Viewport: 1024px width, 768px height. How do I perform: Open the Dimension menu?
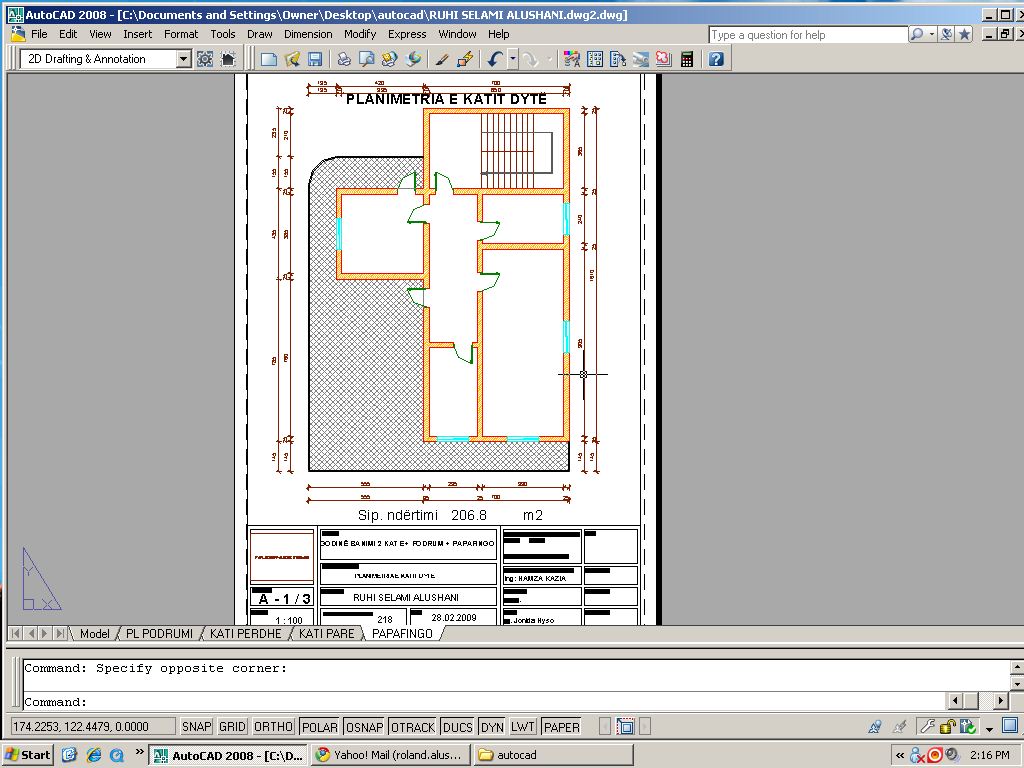click(x=307, y=34)
